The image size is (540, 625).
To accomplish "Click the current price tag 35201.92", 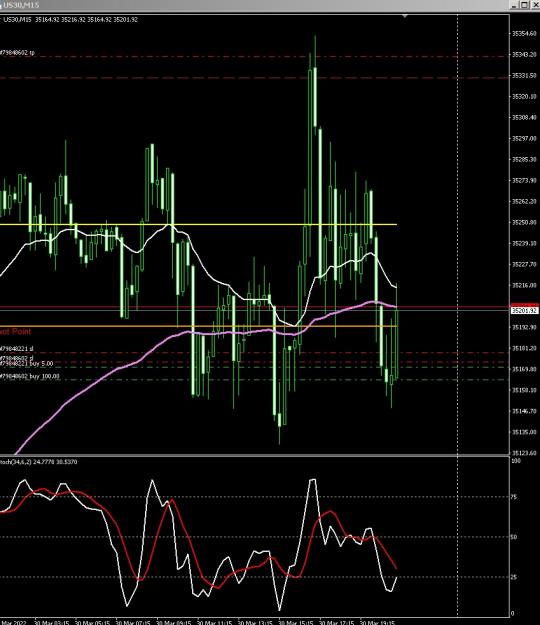I will (524, 311).
